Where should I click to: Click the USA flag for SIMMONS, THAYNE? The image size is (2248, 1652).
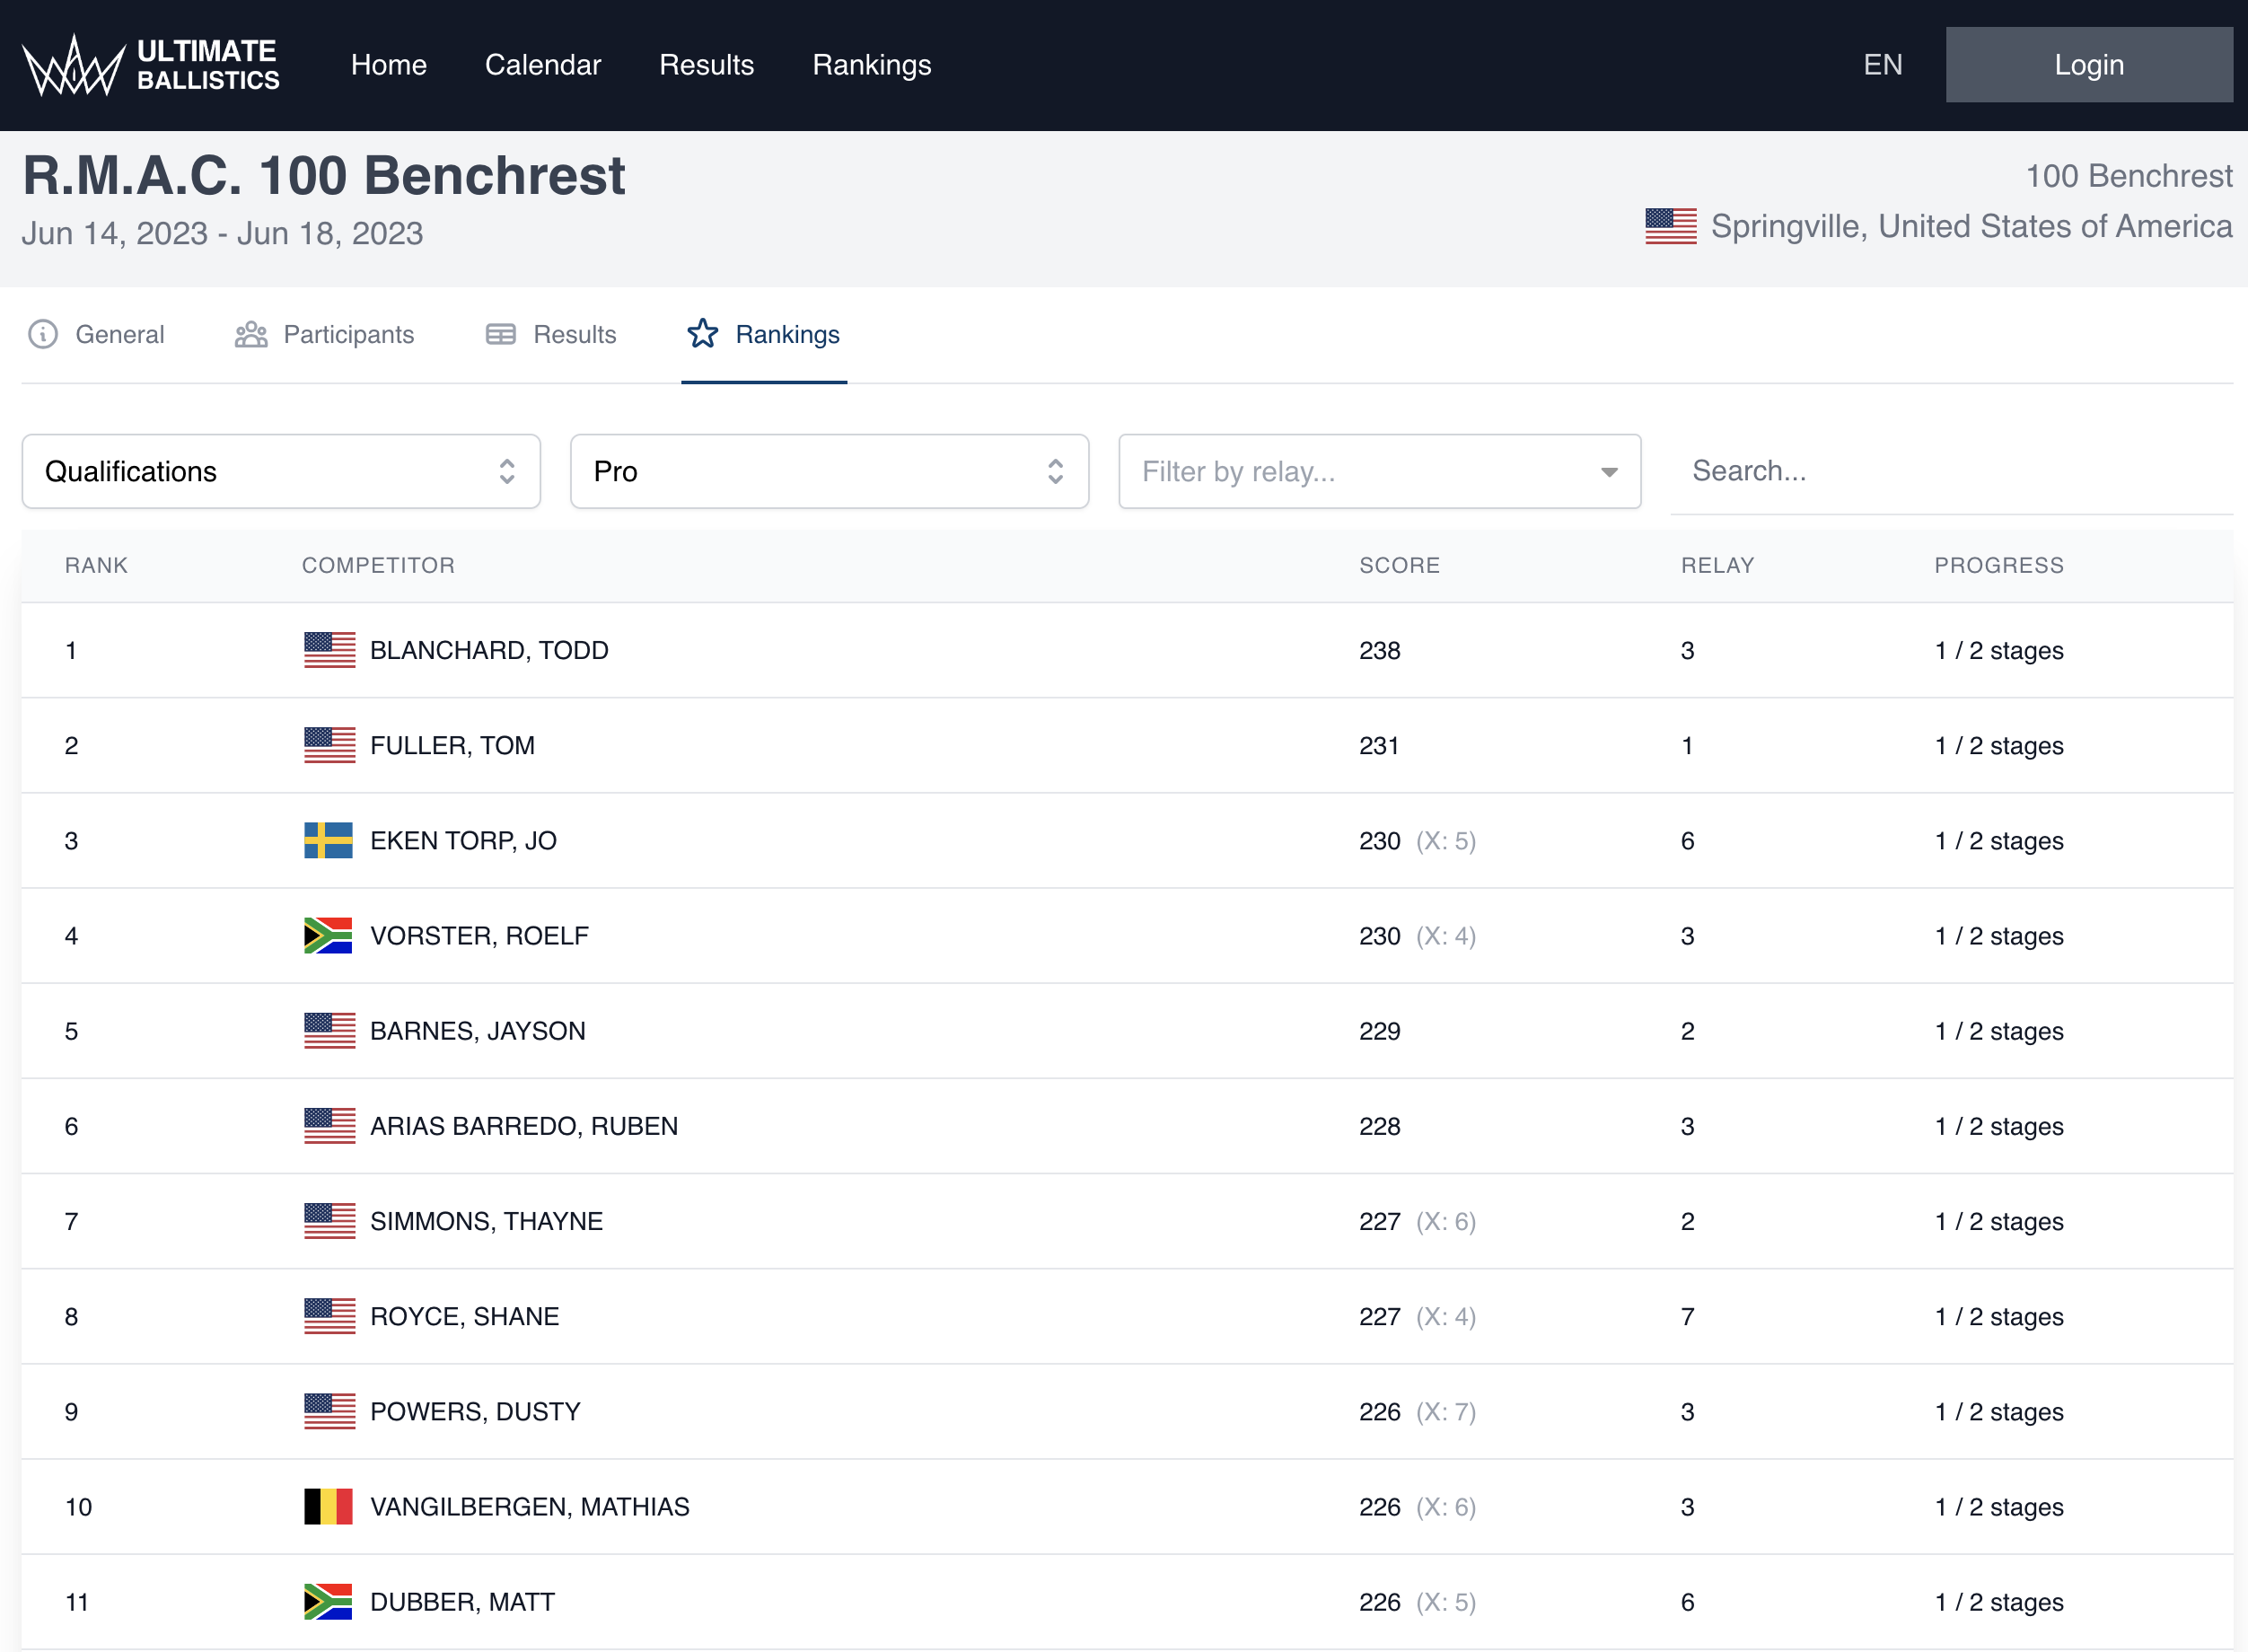click(x=329, y=1221)
